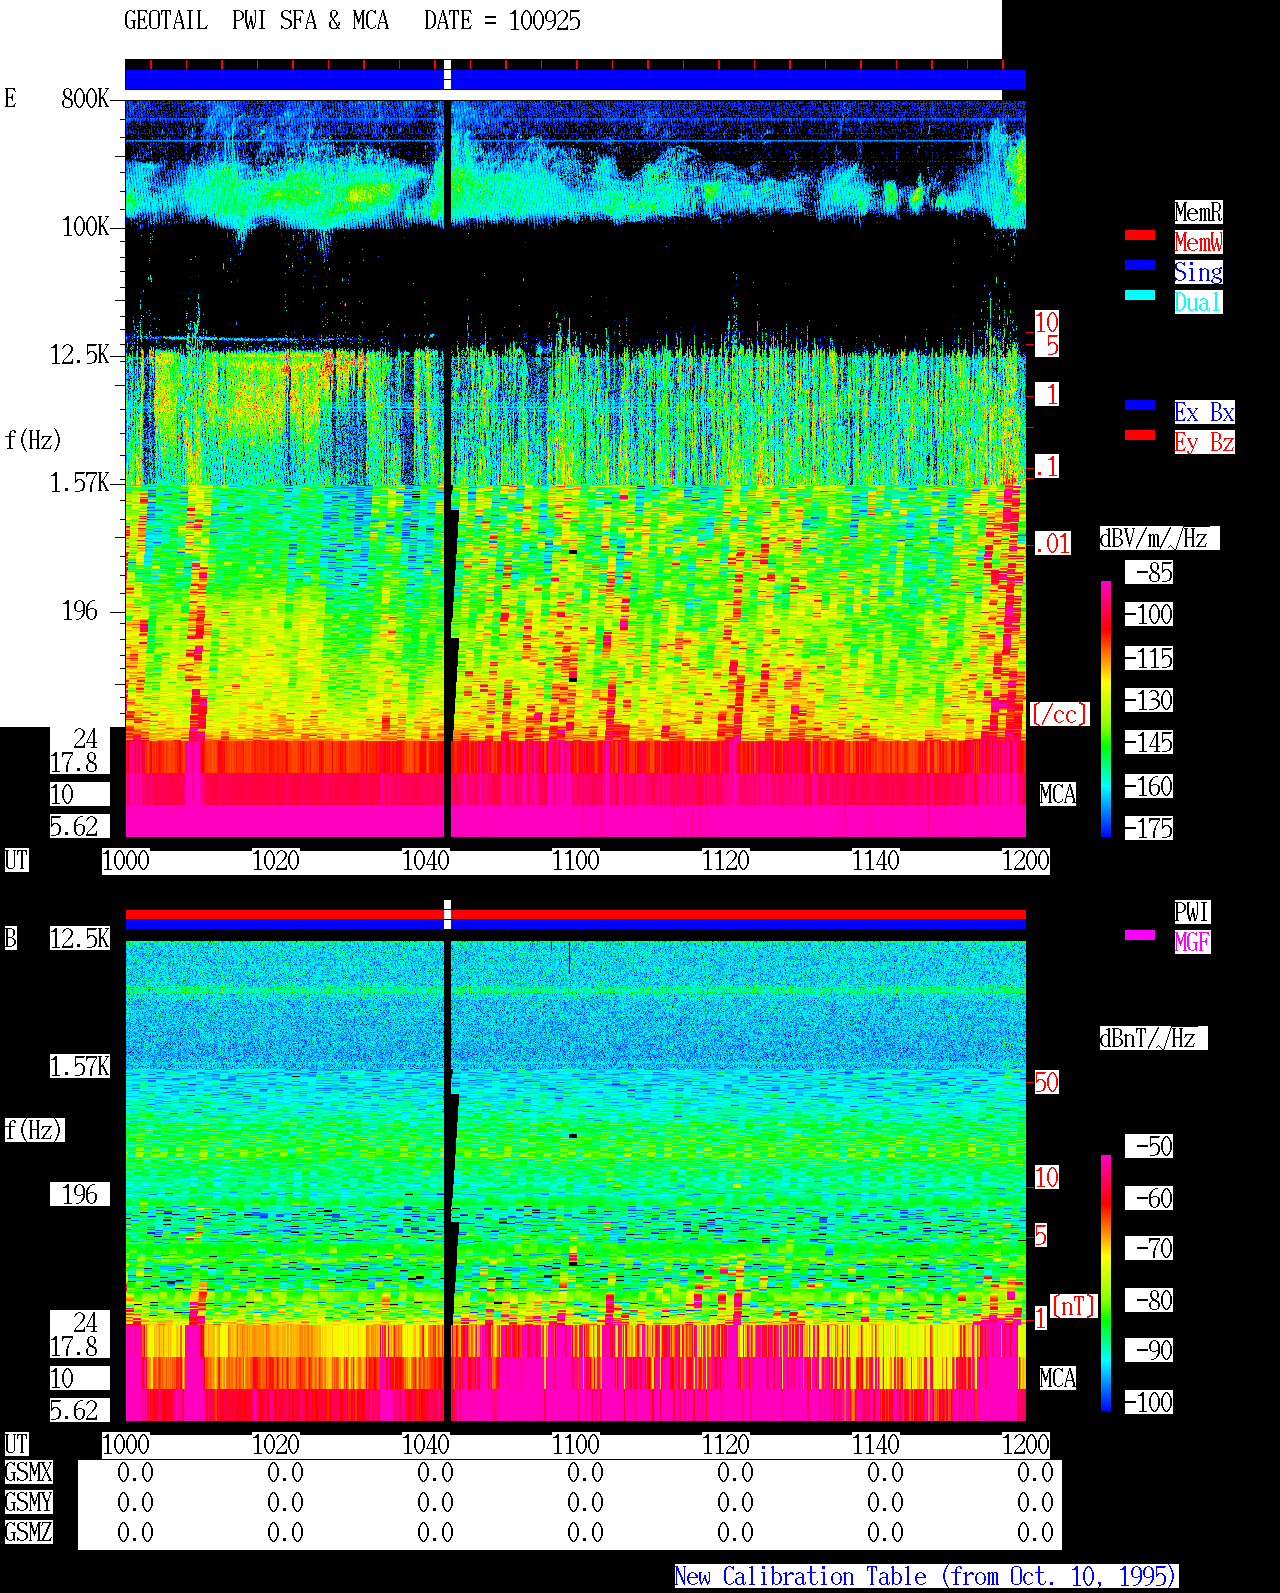Image resolution: width=1280 pixels, height=1593 pixels.
Task: Click the dBV/m/√Hz unit label
Action: 1159,538
